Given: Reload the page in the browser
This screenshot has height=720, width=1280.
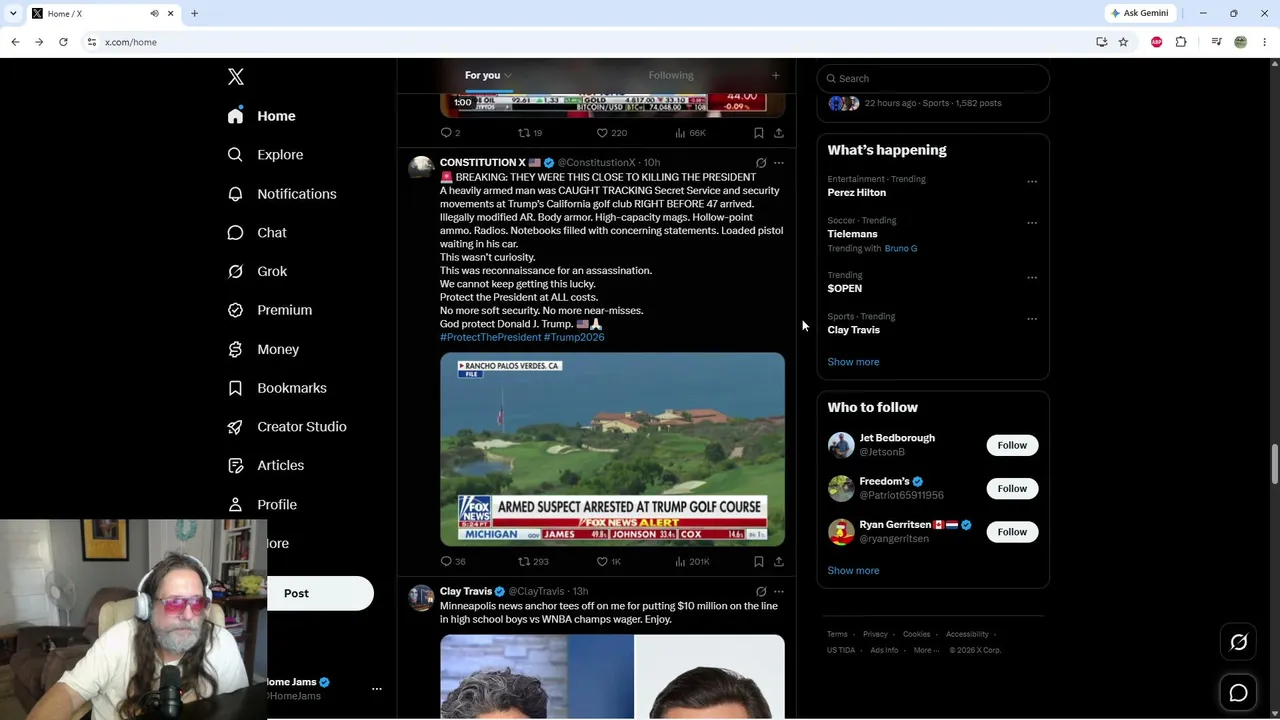Looking at the screenshot, I should (x=63, y=42).
